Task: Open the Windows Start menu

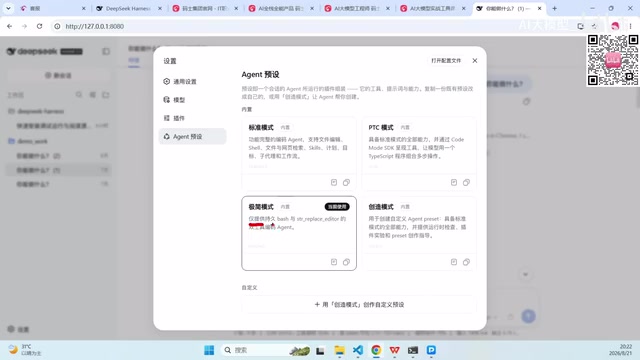Action: [209, 350]
